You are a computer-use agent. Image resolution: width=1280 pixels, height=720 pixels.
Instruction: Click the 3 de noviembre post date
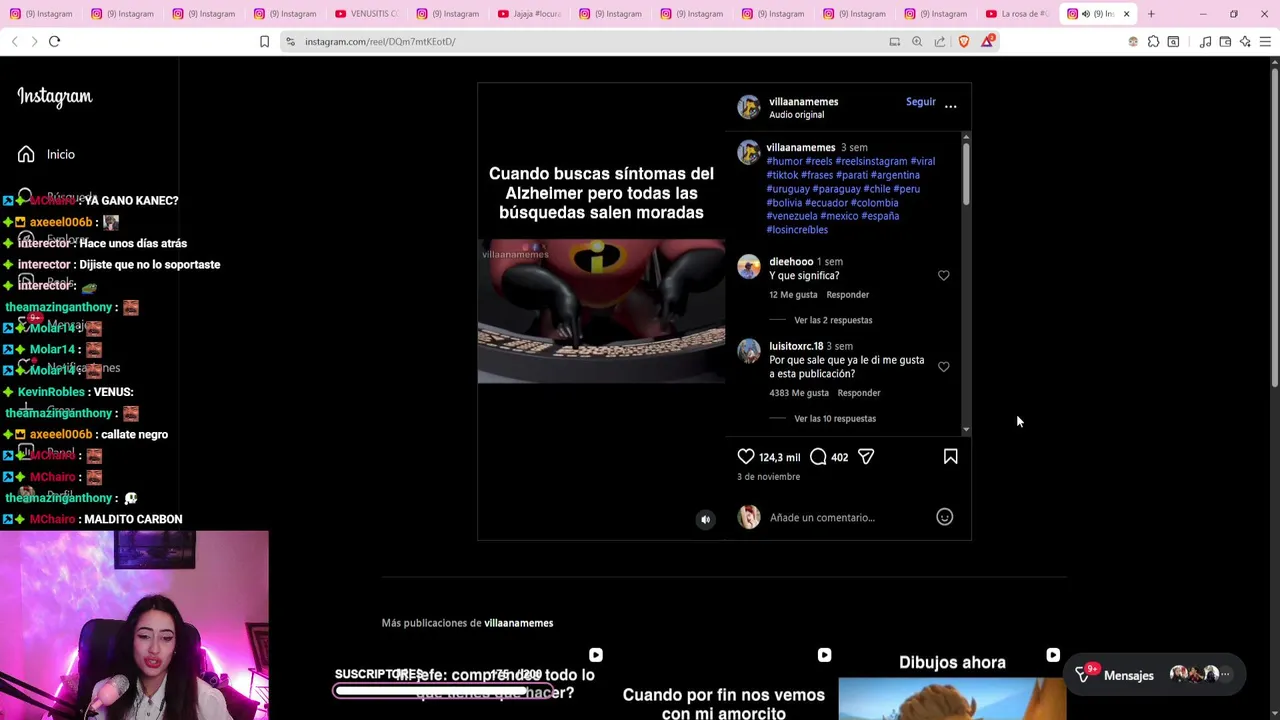tap(768, 477)
